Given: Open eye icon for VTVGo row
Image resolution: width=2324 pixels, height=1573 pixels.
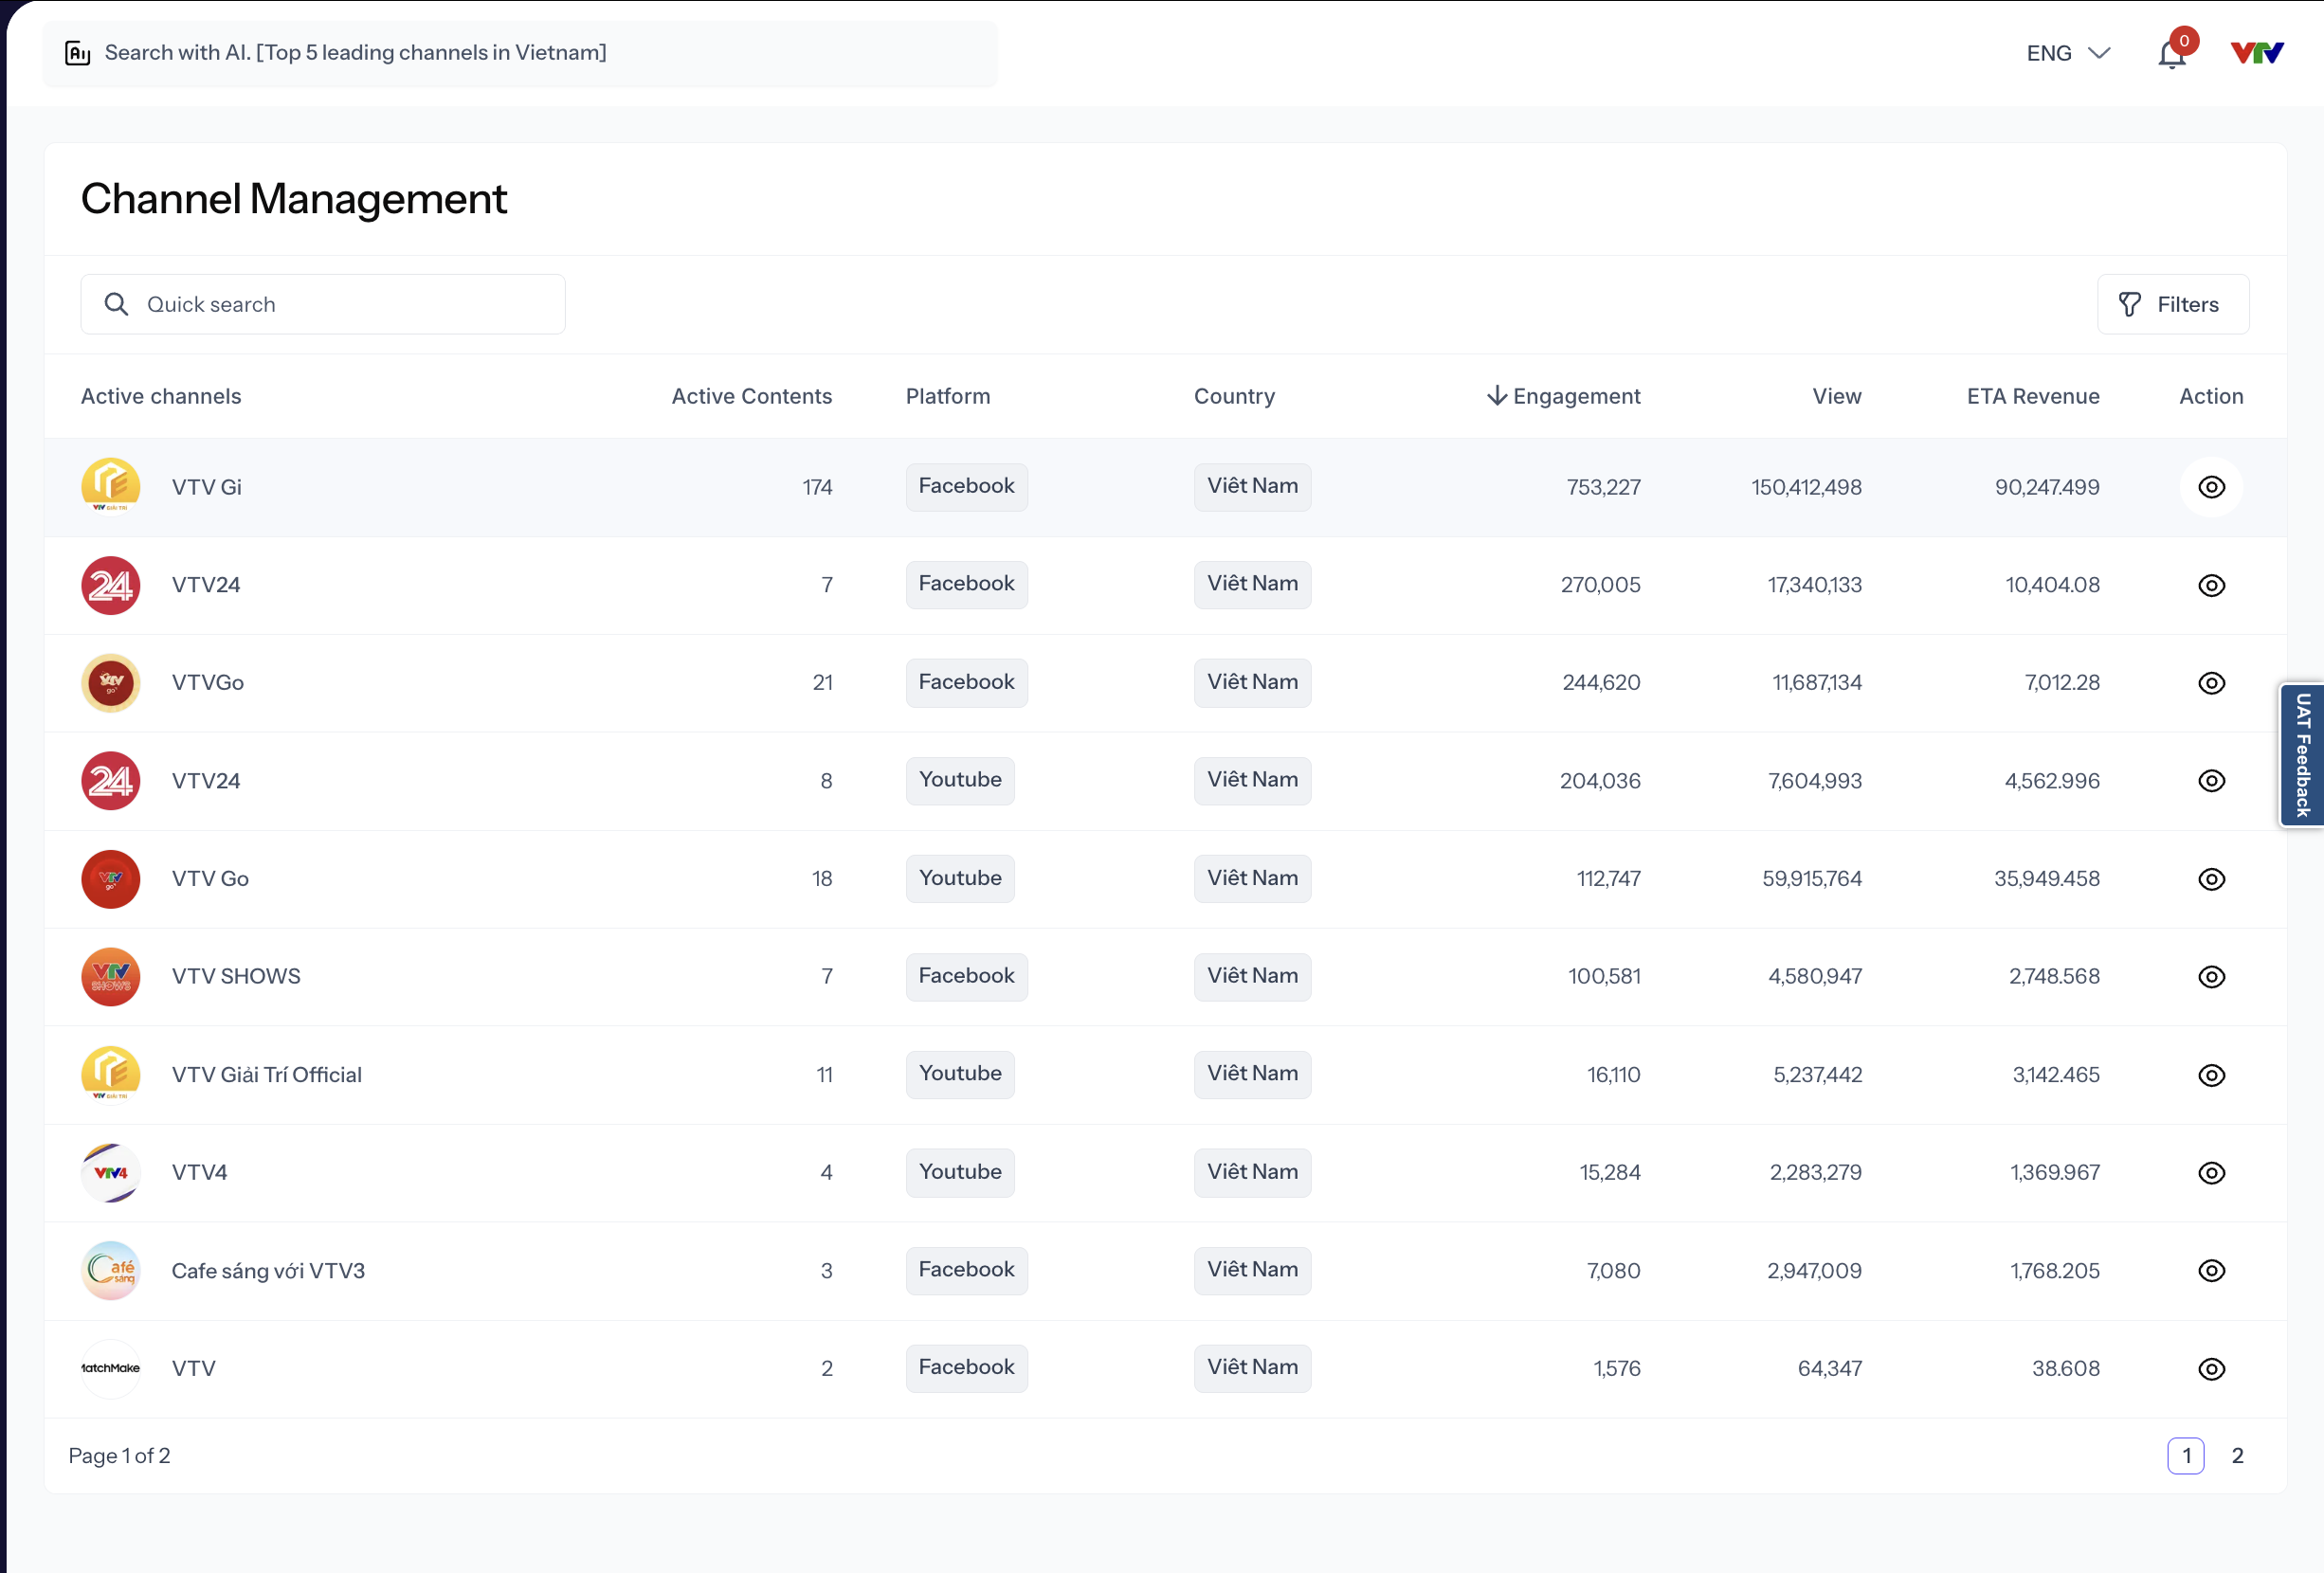Looking at the screenshot, I should [x=2211, y=683].
